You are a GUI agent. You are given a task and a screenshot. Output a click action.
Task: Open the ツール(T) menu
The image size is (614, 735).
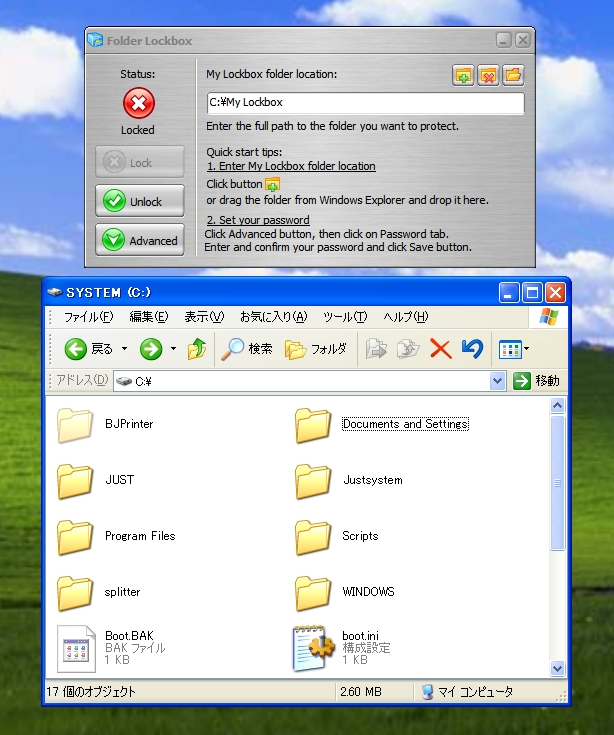click(x=345, y=317)
